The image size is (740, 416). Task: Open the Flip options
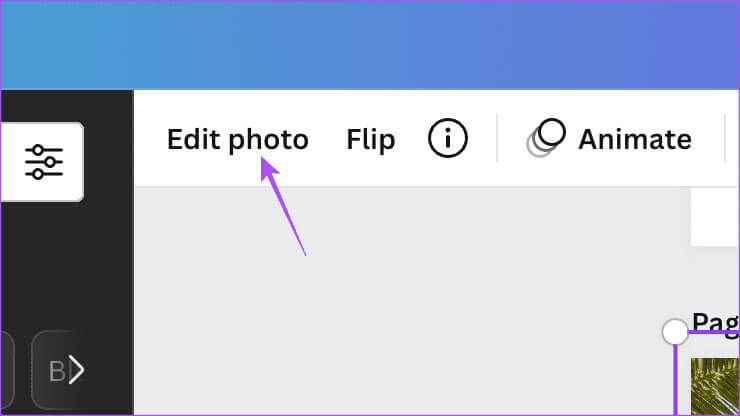(370, 139)
